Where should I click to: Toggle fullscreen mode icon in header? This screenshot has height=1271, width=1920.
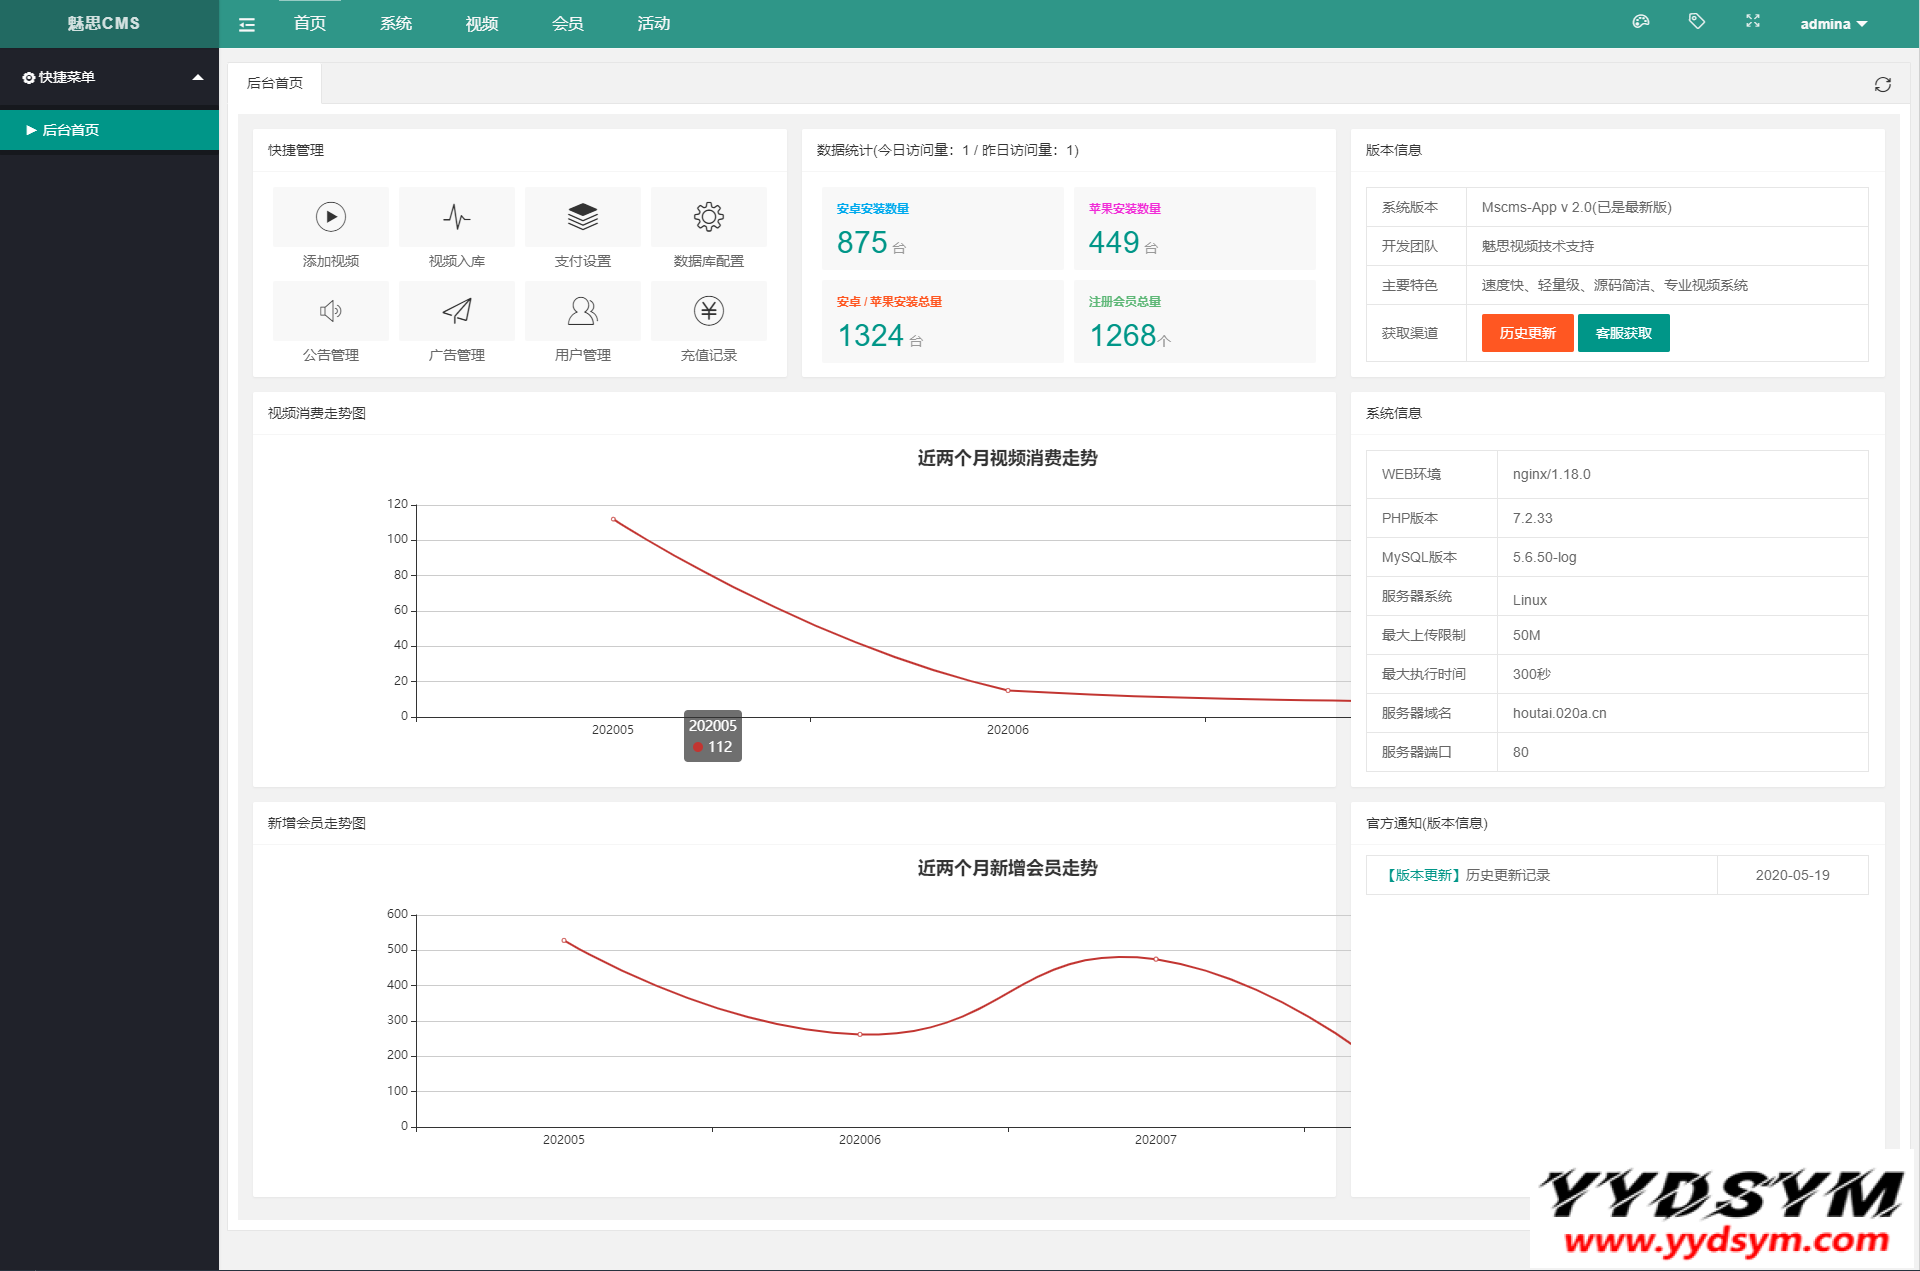tap(1753, 21)
